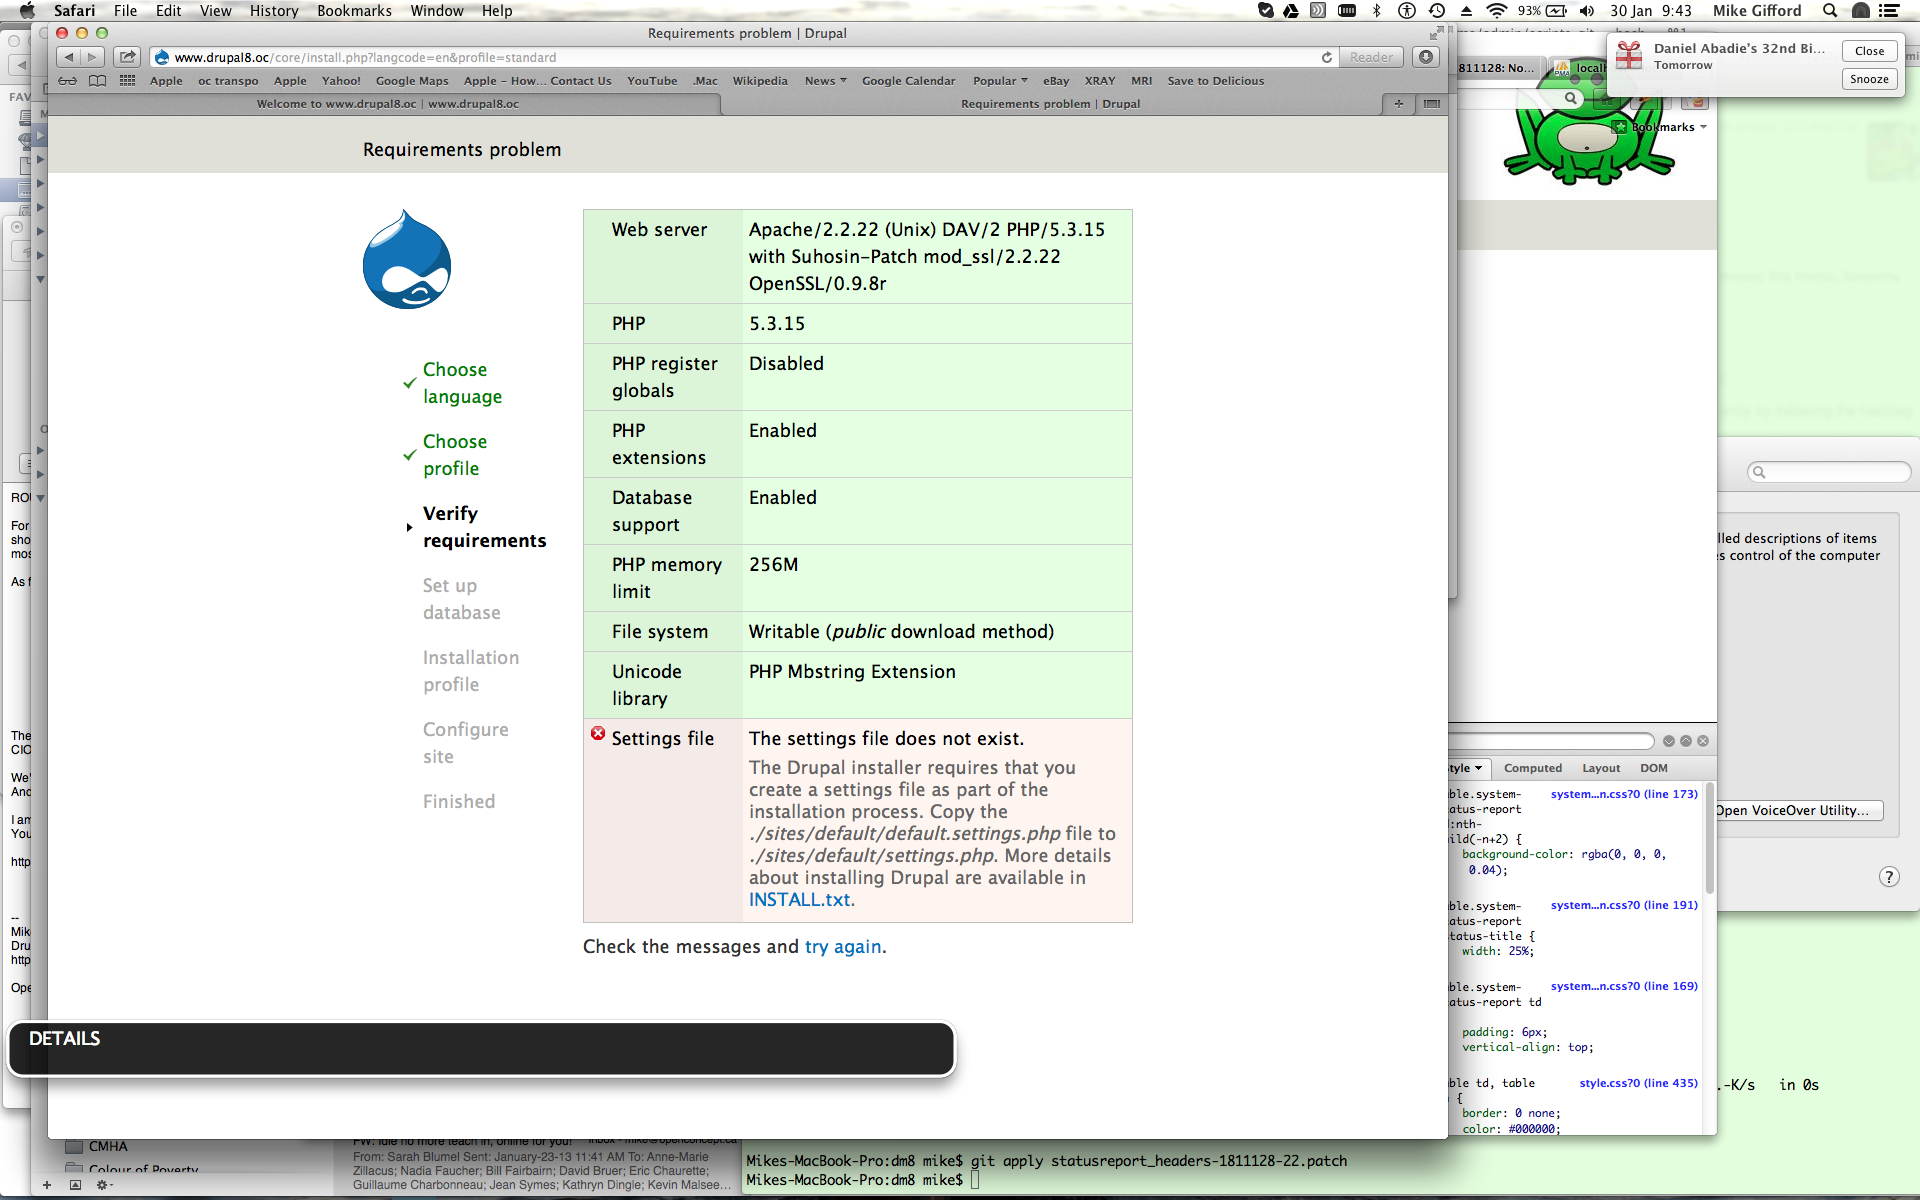Click the battery status icon

[1557, 11]
